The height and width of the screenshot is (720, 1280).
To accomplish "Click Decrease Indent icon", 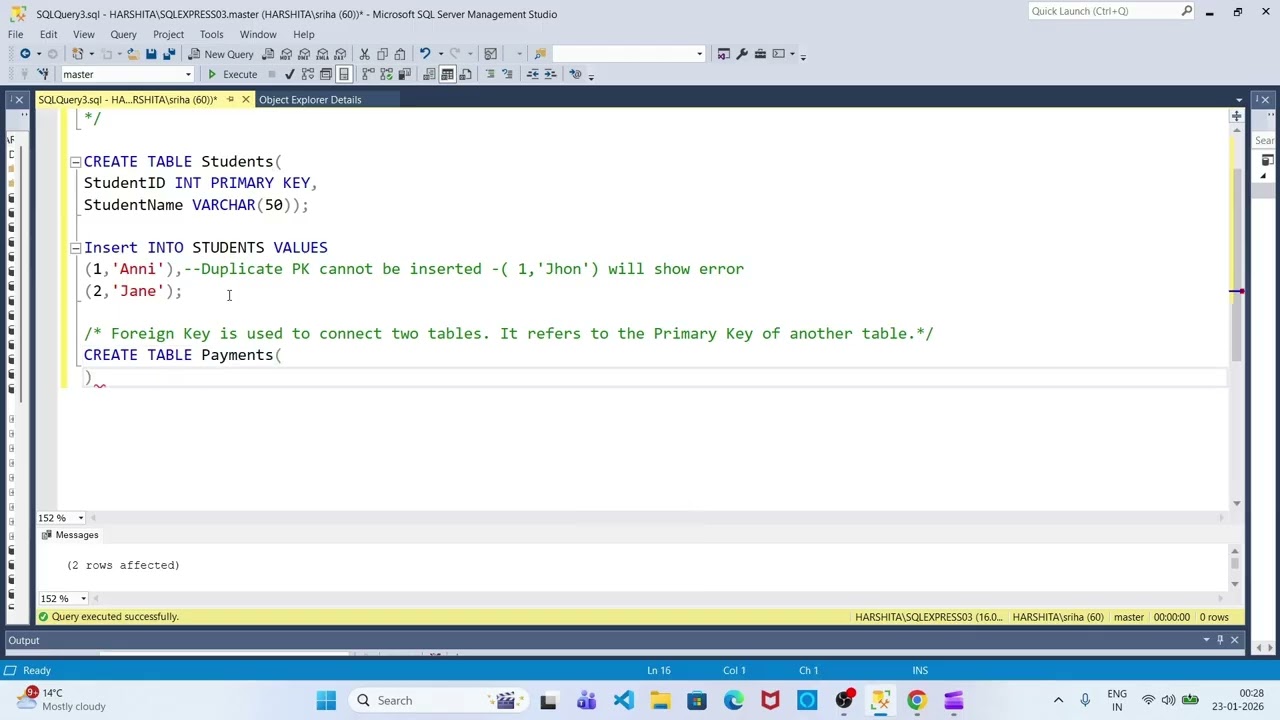I will tap(533, 74).
